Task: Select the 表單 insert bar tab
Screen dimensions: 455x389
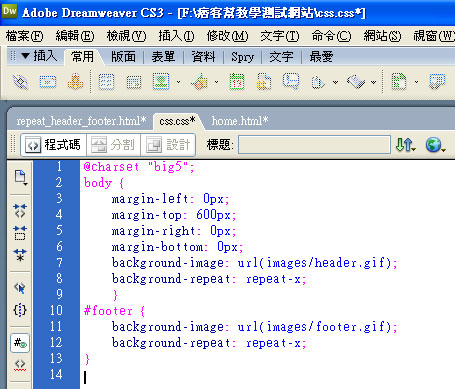Action: 163,57
